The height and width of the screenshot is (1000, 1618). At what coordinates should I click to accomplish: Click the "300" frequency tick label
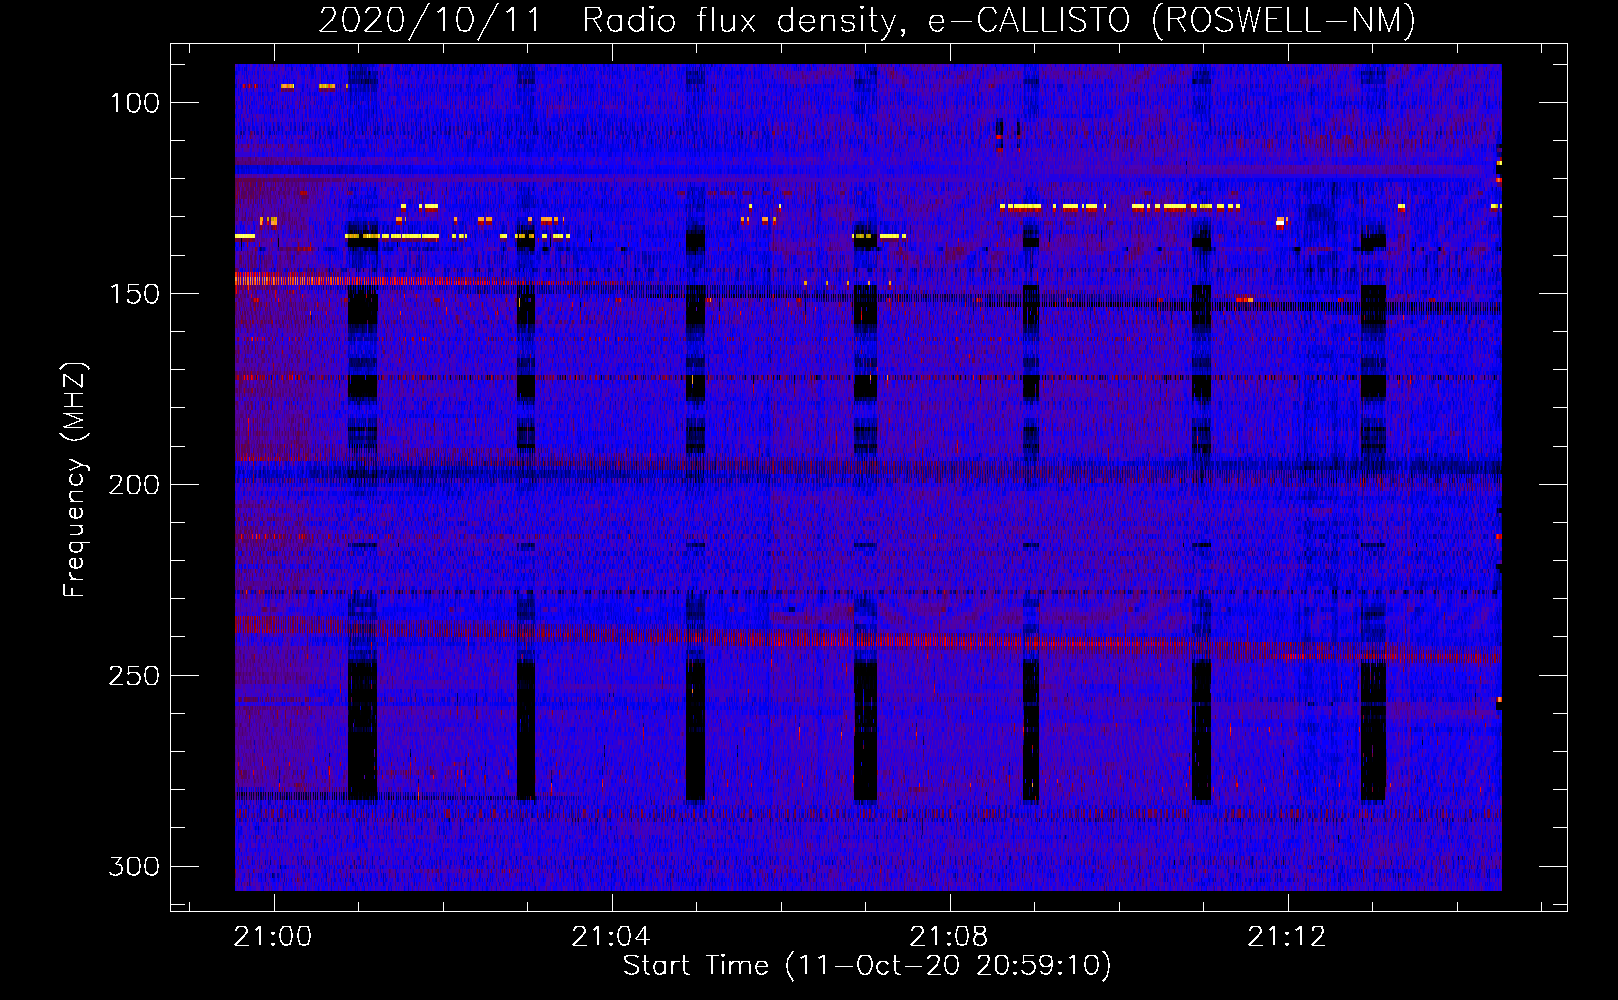[135, 866]
